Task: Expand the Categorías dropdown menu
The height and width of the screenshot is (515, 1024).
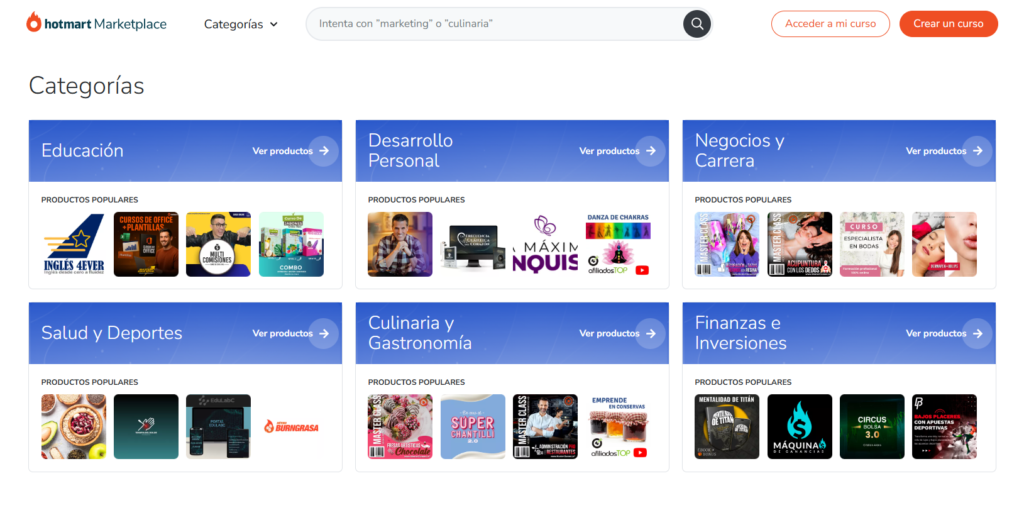Action: click(x=240, y=24)
